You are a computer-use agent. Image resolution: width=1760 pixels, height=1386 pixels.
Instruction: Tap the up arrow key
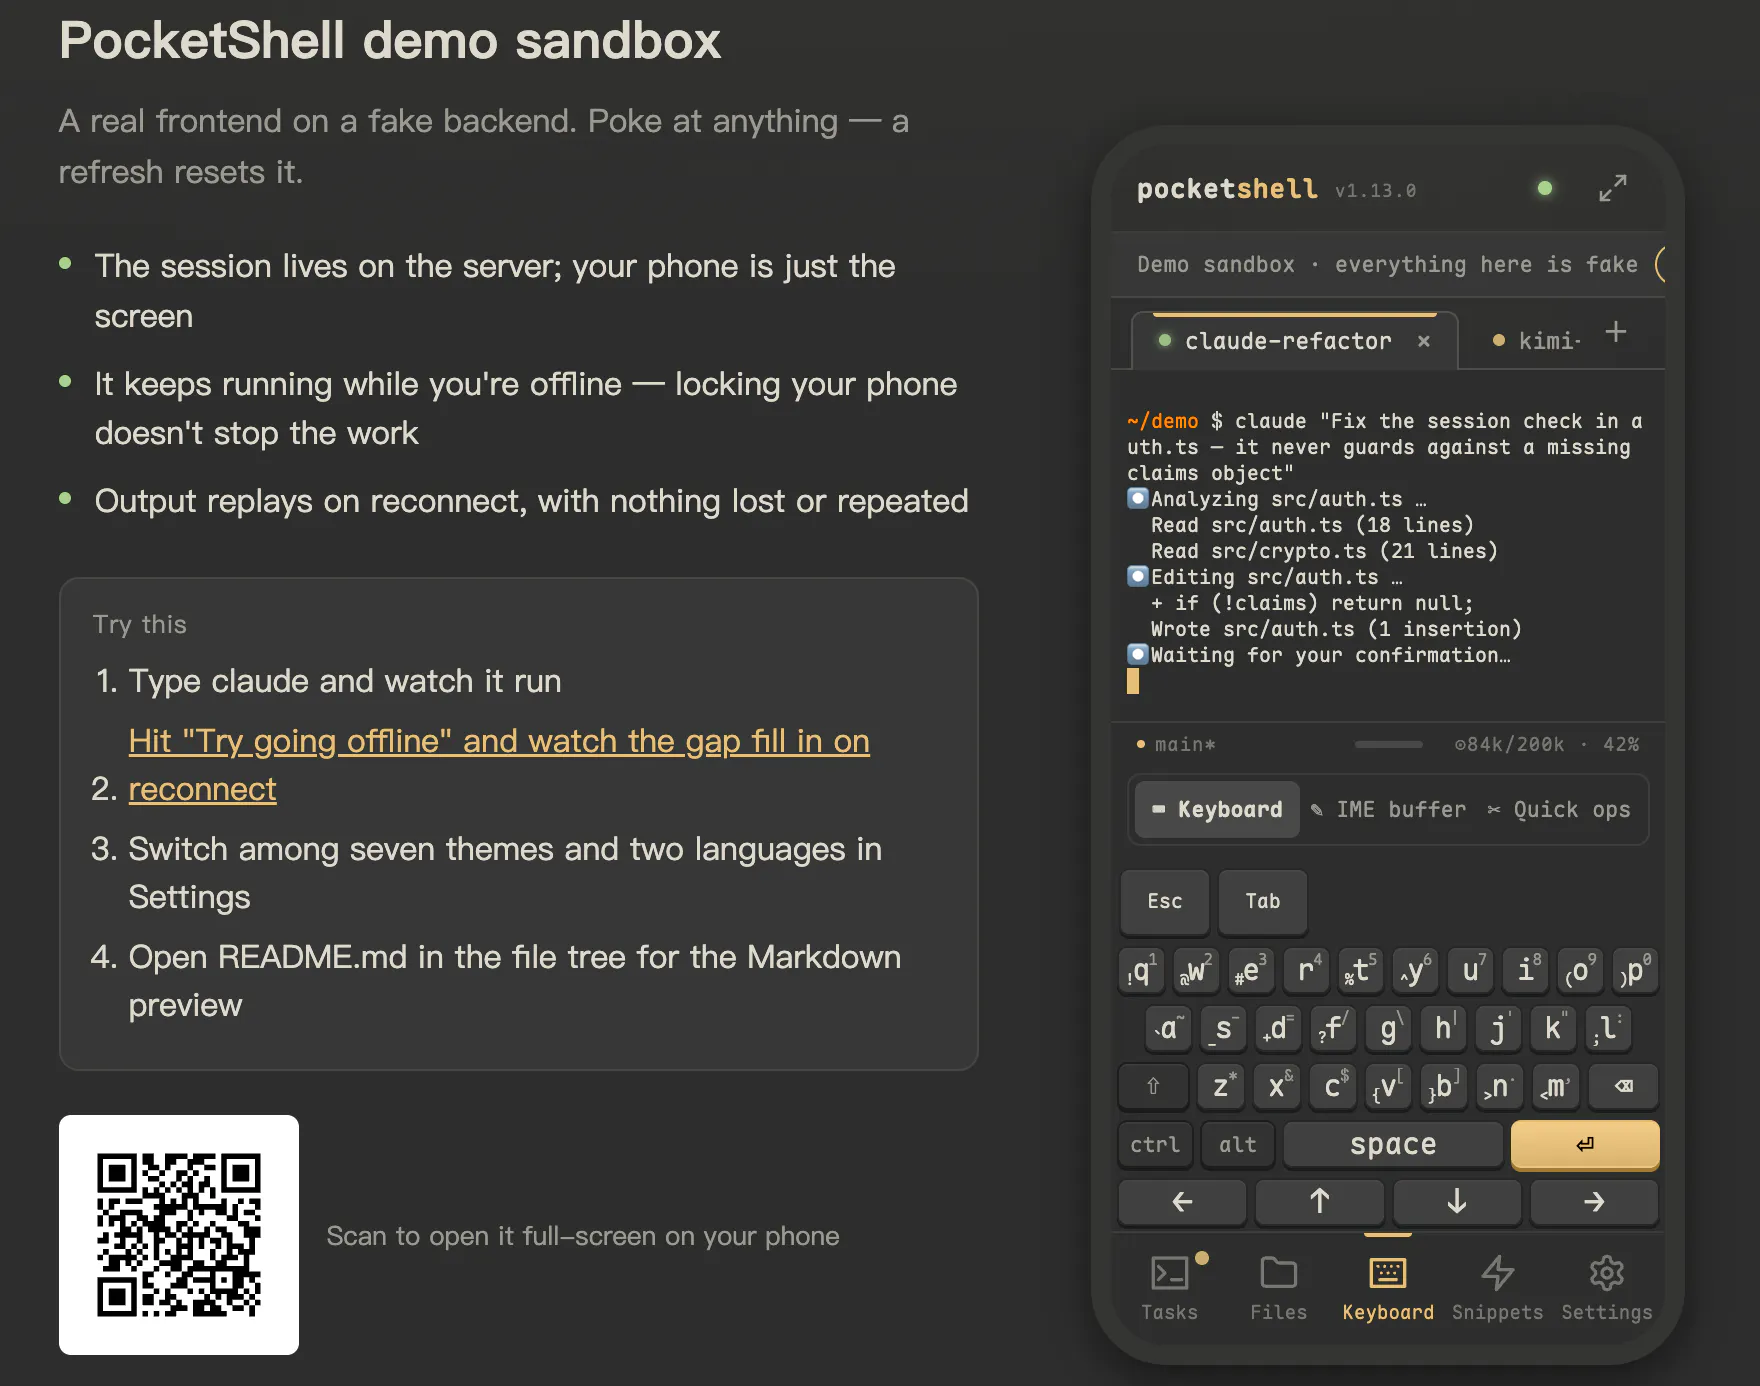[x=1320, y=1202]
